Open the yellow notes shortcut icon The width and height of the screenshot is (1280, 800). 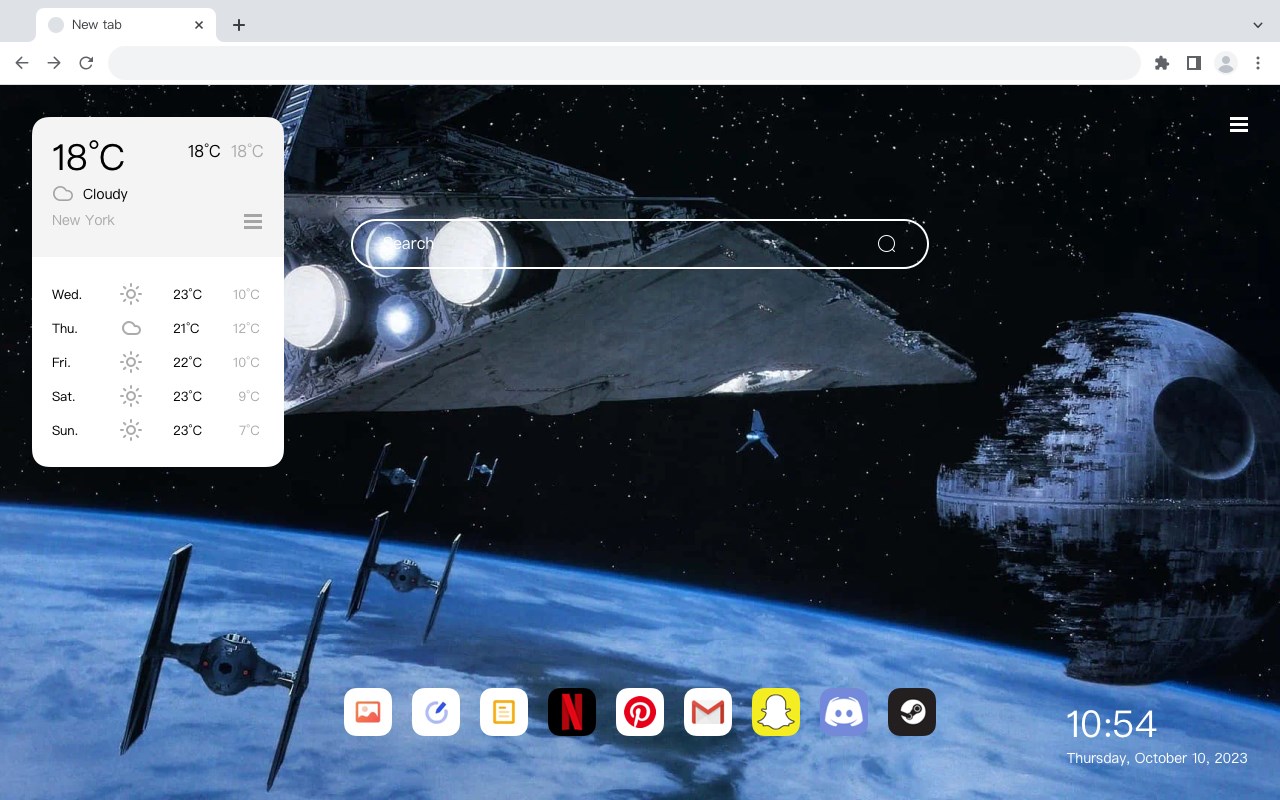click(x=504, y=712)
